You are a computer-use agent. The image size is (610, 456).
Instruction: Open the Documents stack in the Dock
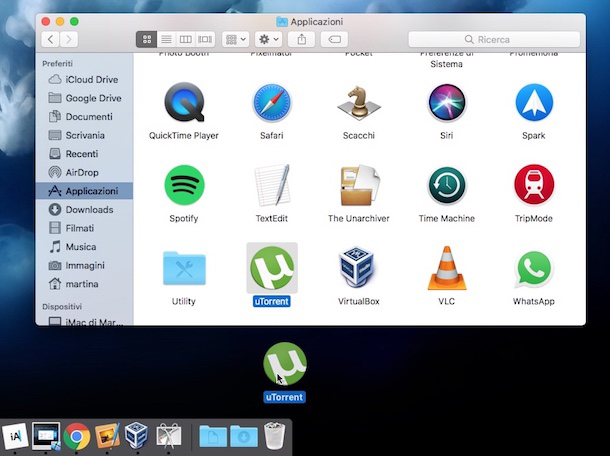pos(213,437)
